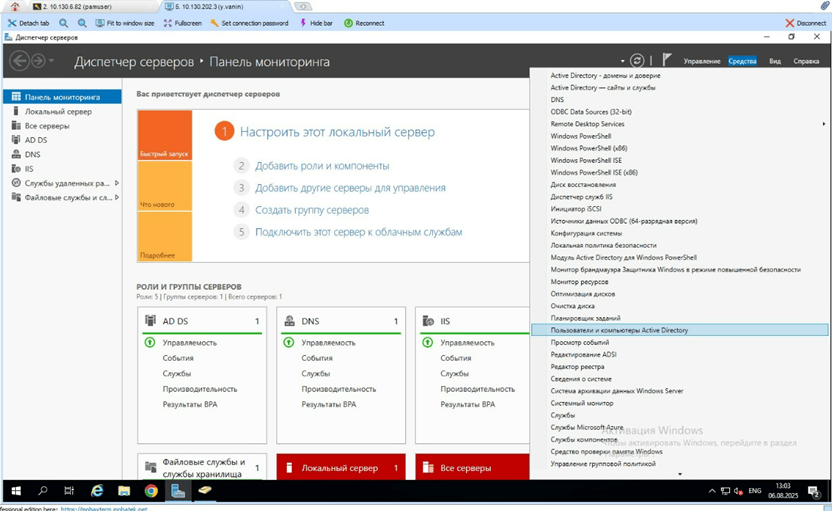Open the notifications flag icon
Viewport: 832px width, 511px height.
[667, 60]
